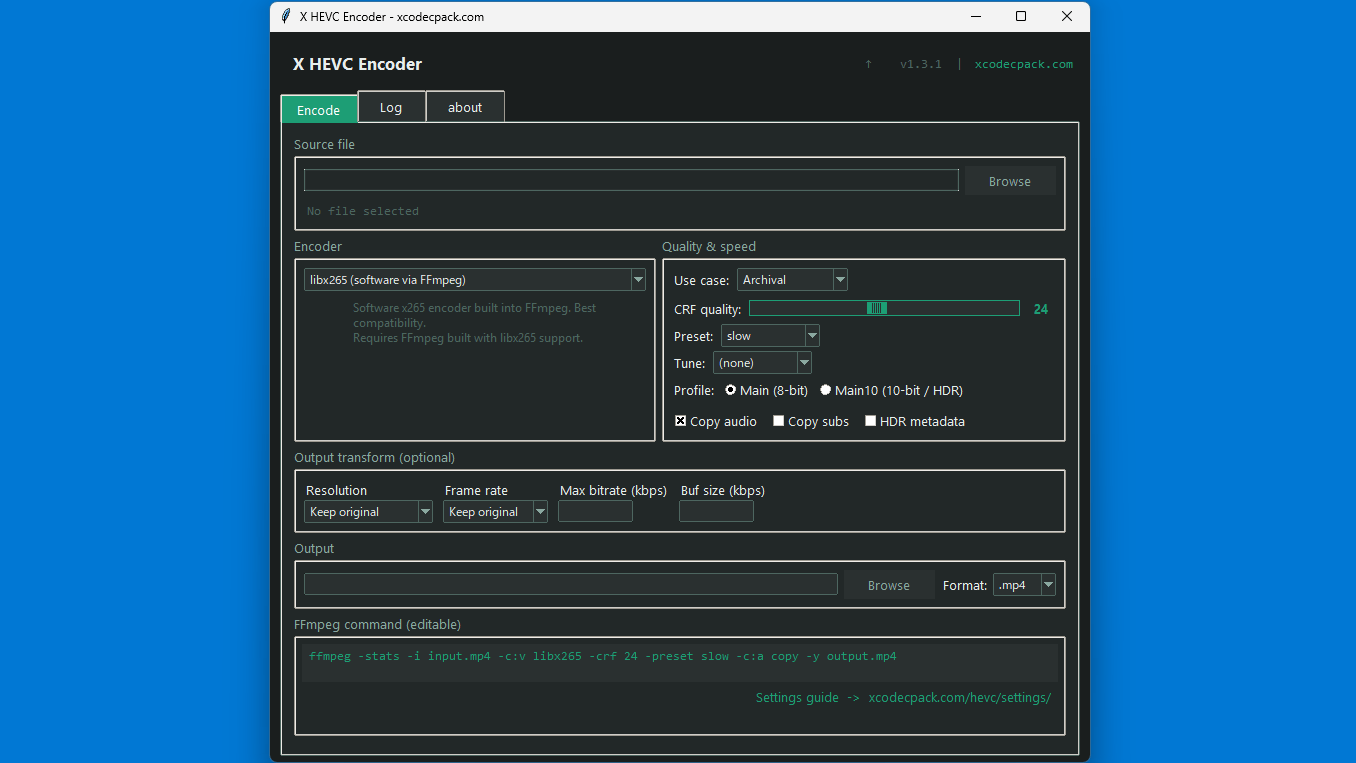
Task: Click the 'X HEVC Encoder' header title
Action: point(357,64)
